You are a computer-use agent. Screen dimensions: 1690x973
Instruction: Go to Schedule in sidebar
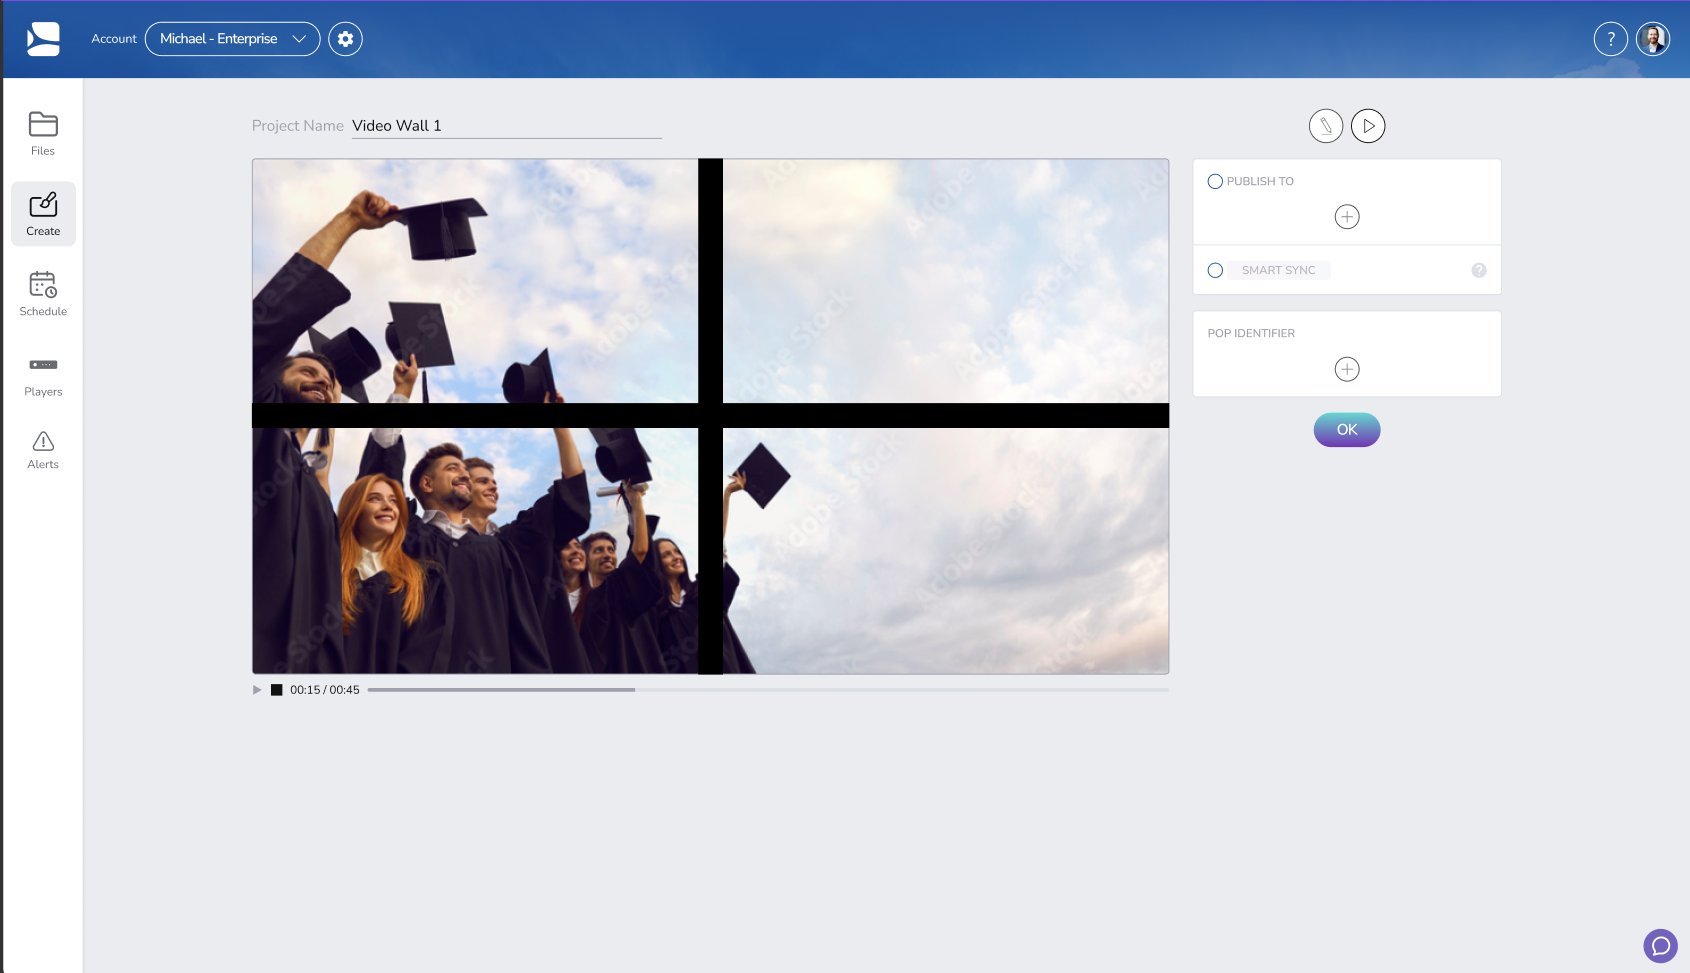[x=43, y=294]
